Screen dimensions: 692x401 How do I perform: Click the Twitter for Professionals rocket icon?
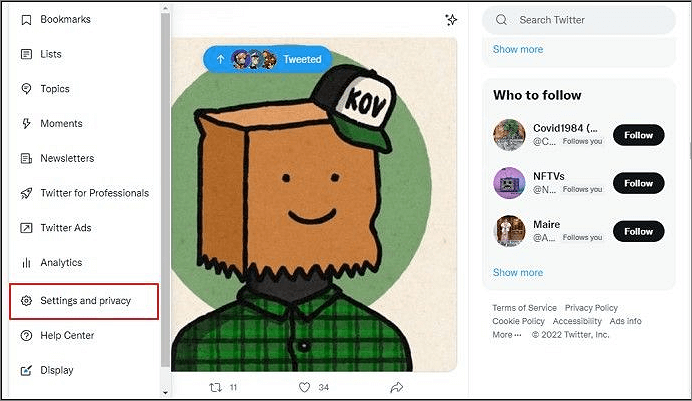[x=26, y=193]
